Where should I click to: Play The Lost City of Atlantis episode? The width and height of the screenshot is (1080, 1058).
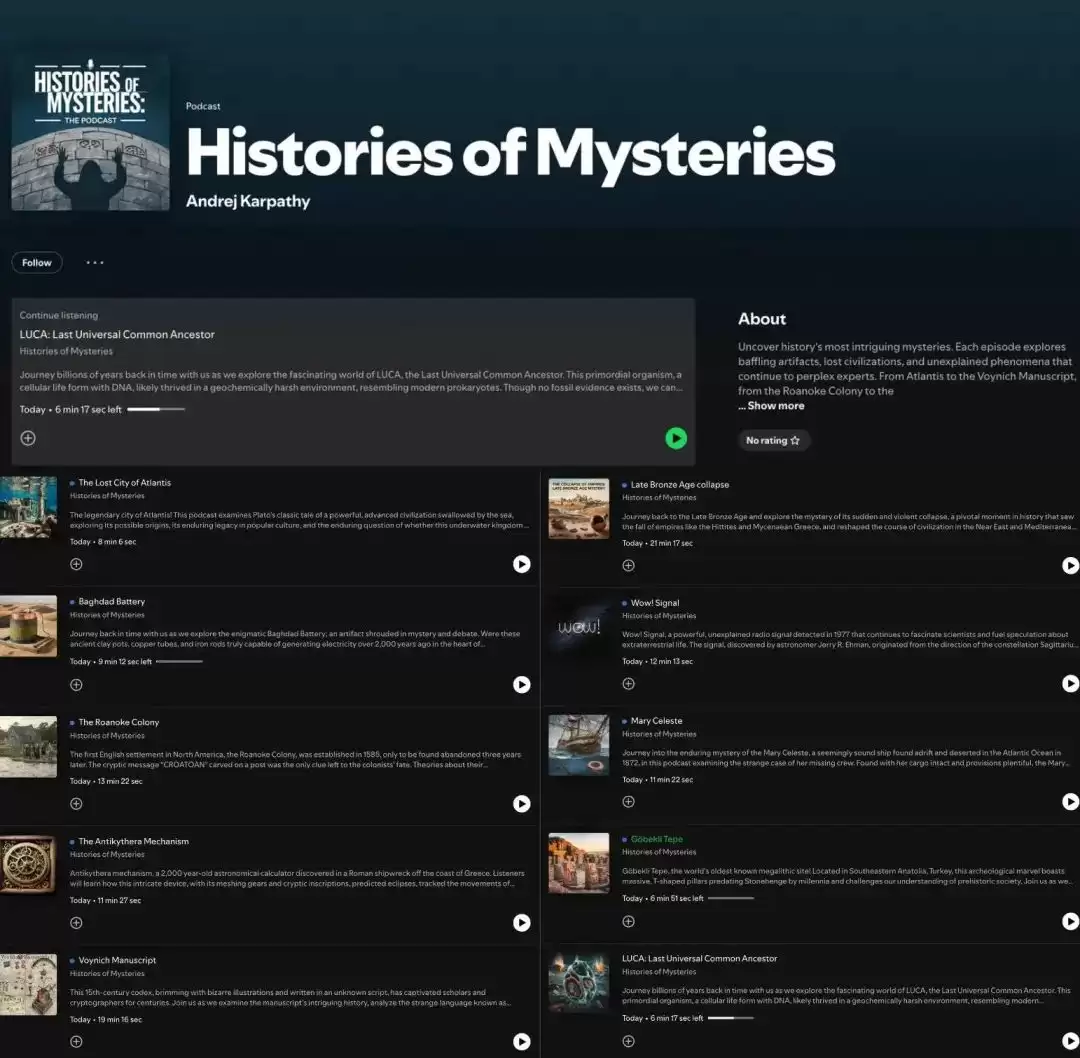[521, 564]
